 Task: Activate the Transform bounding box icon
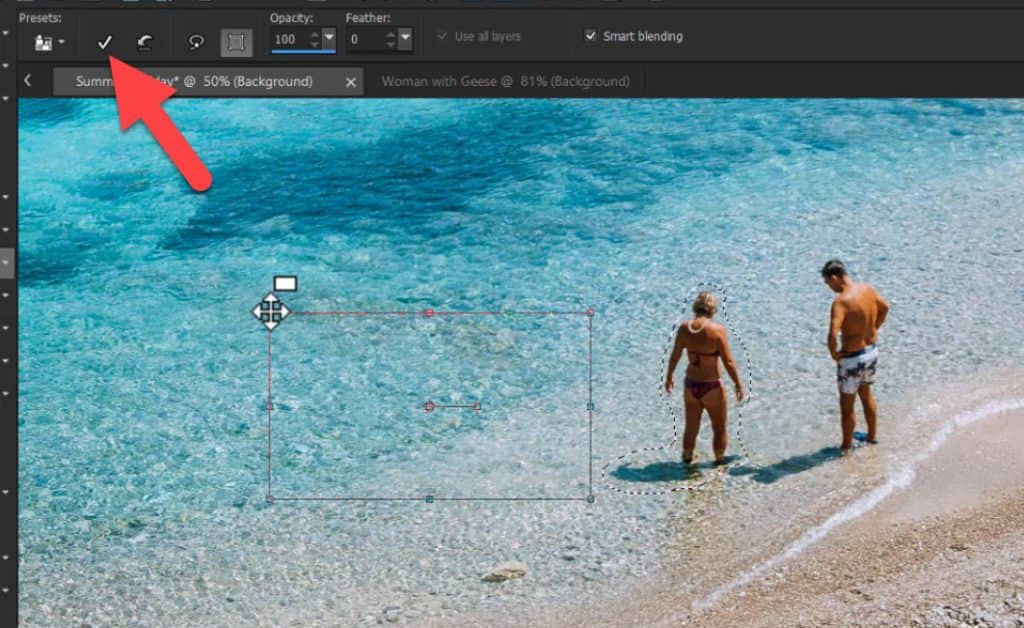(237, 41)
